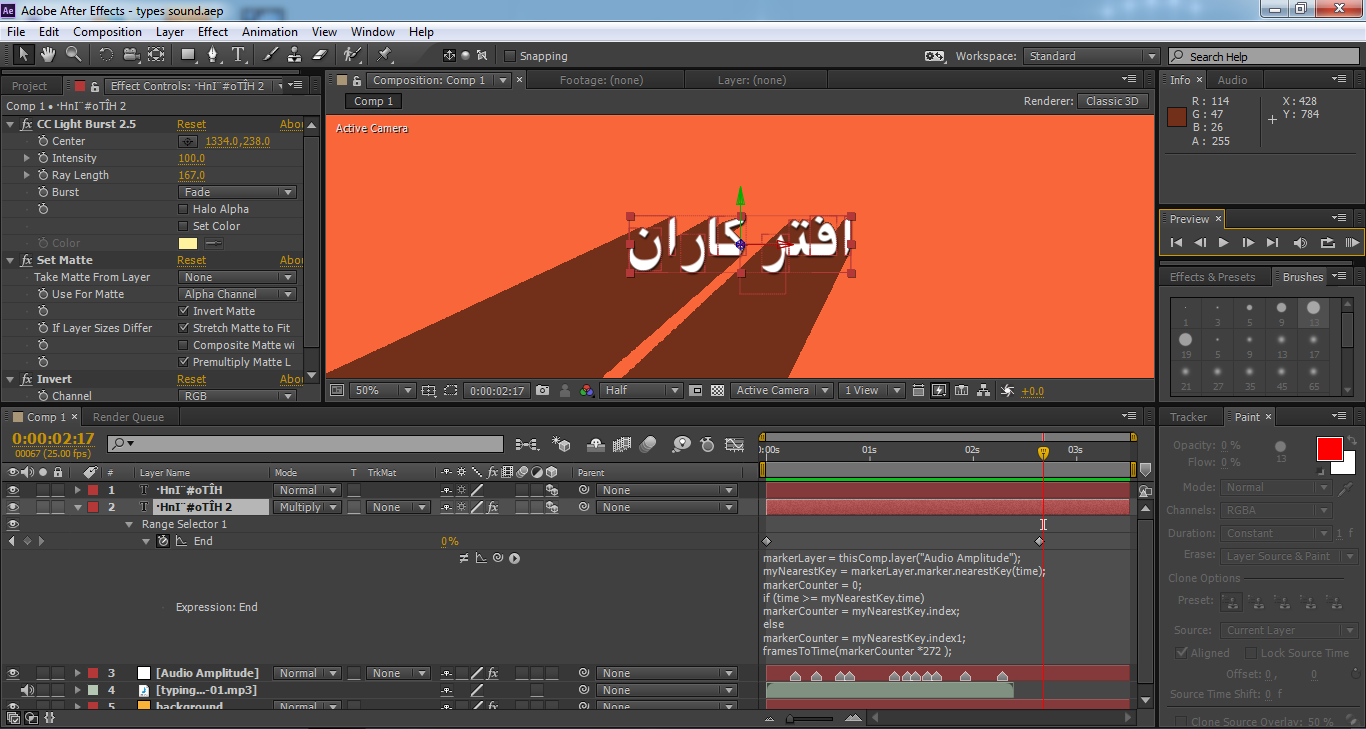1366x729 pixels.
Task: Switch to the Tracker panel tab
Action: point(1189,417)
